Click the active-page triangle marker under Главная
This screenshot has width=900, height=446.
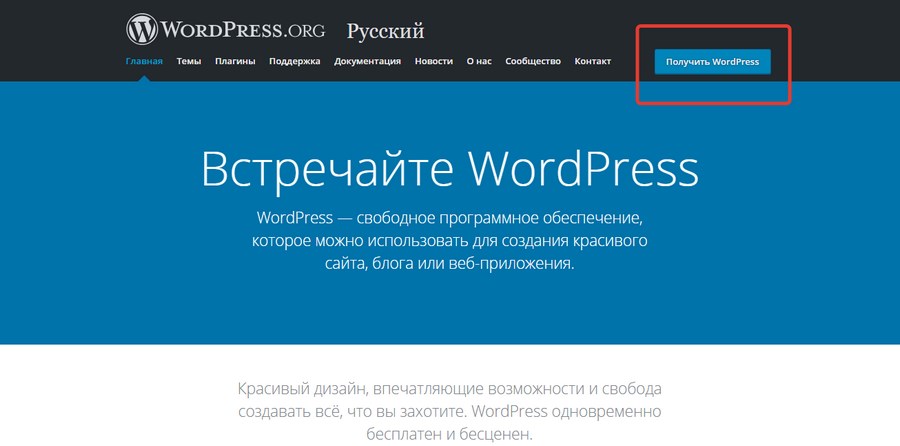click(144, 78)
